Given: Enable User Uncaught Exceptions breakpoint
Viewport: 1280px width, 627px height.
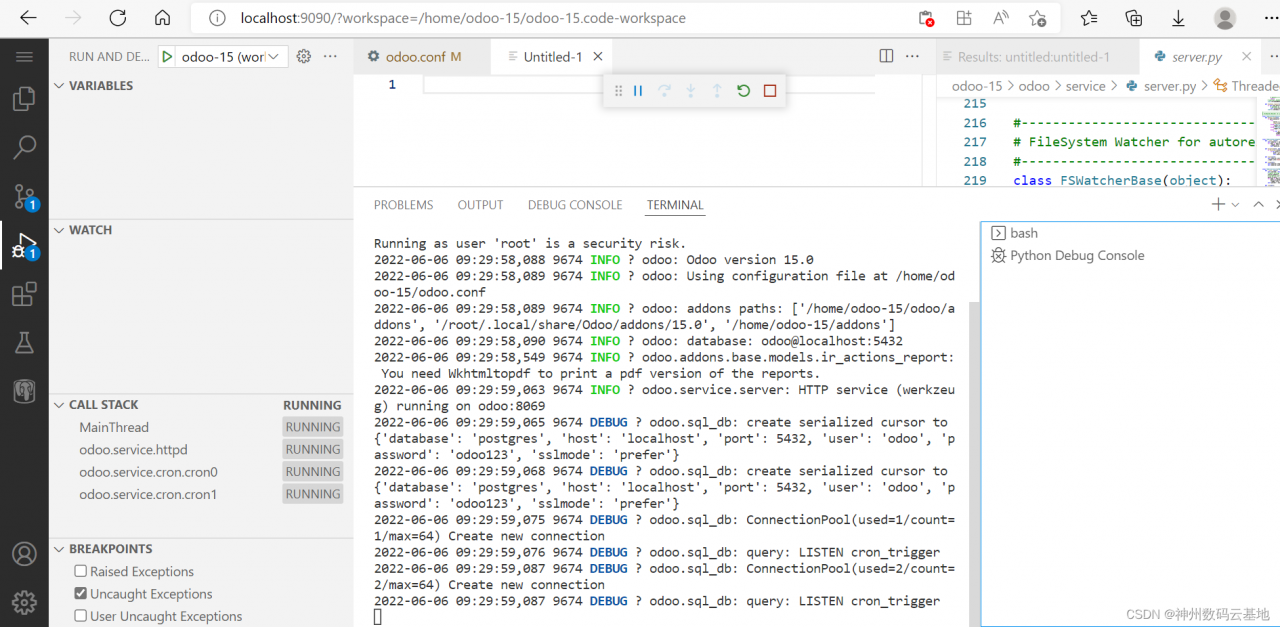Looking at the screenshot, I should coord(81,617).
